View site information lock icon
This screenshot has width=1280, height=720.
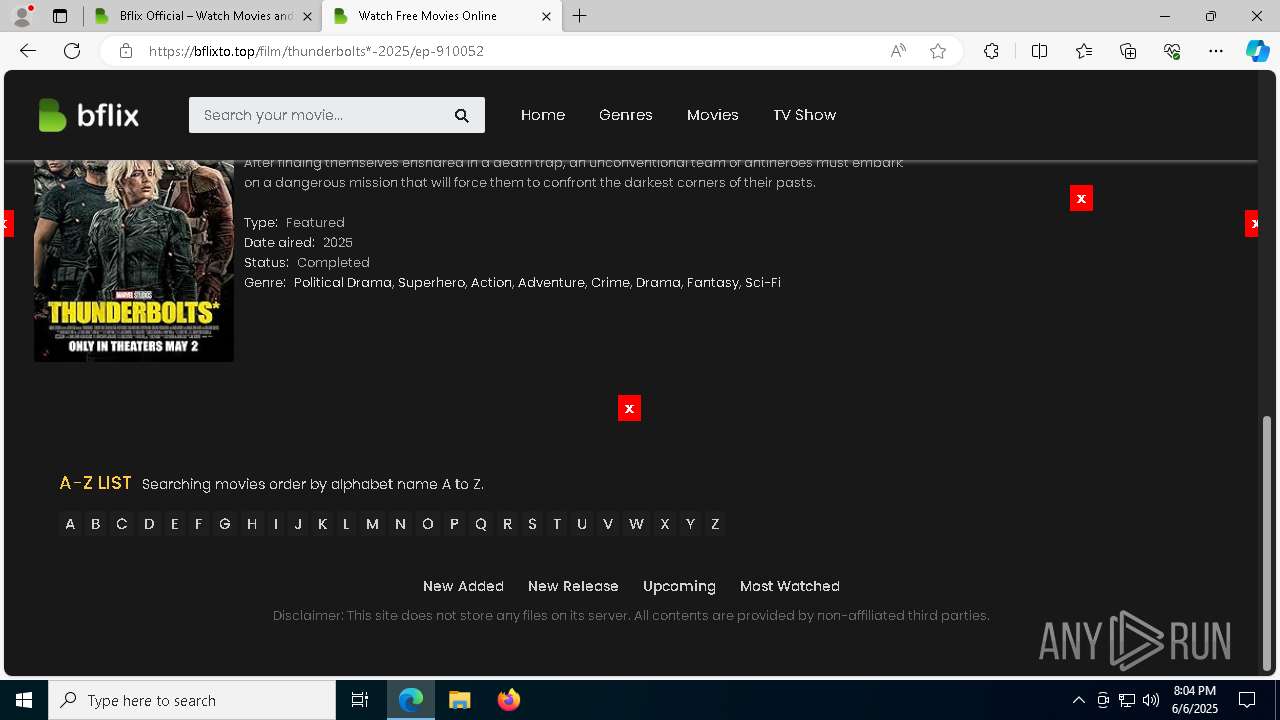pos(126,51)
